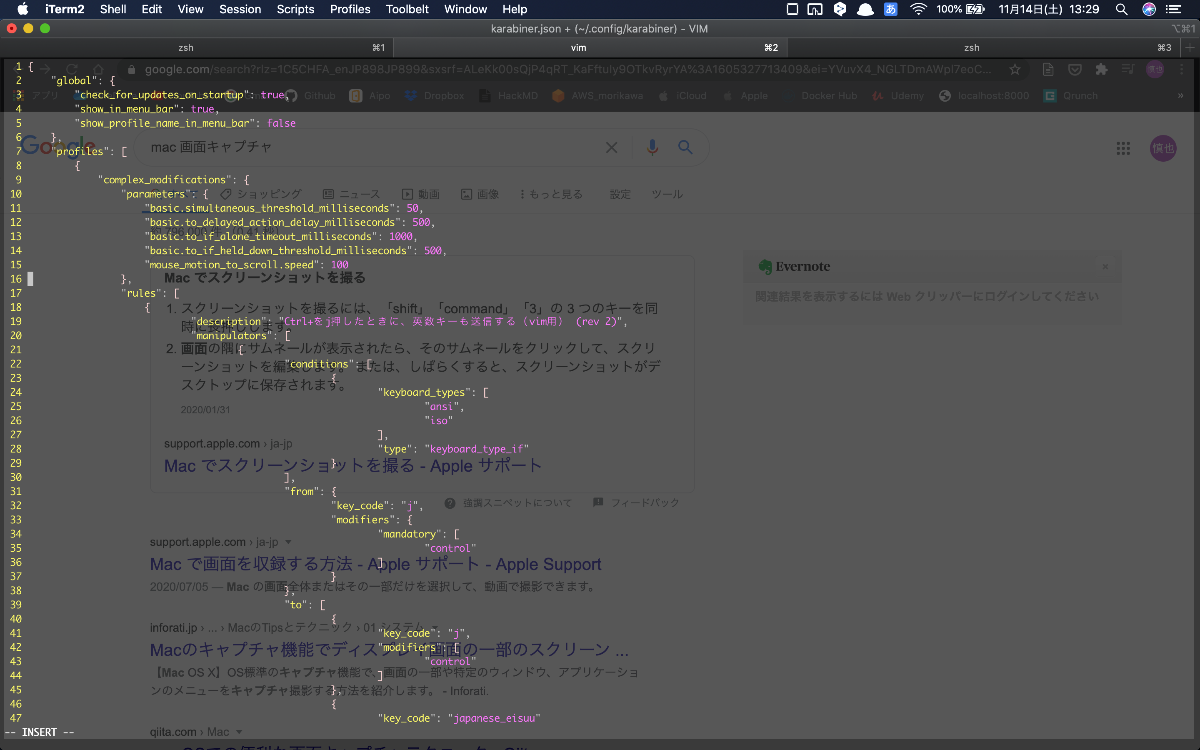Viewport: 1200px width, 750px height.
Task: Close the Evernote panel with its x
Action: point(1105,267)
